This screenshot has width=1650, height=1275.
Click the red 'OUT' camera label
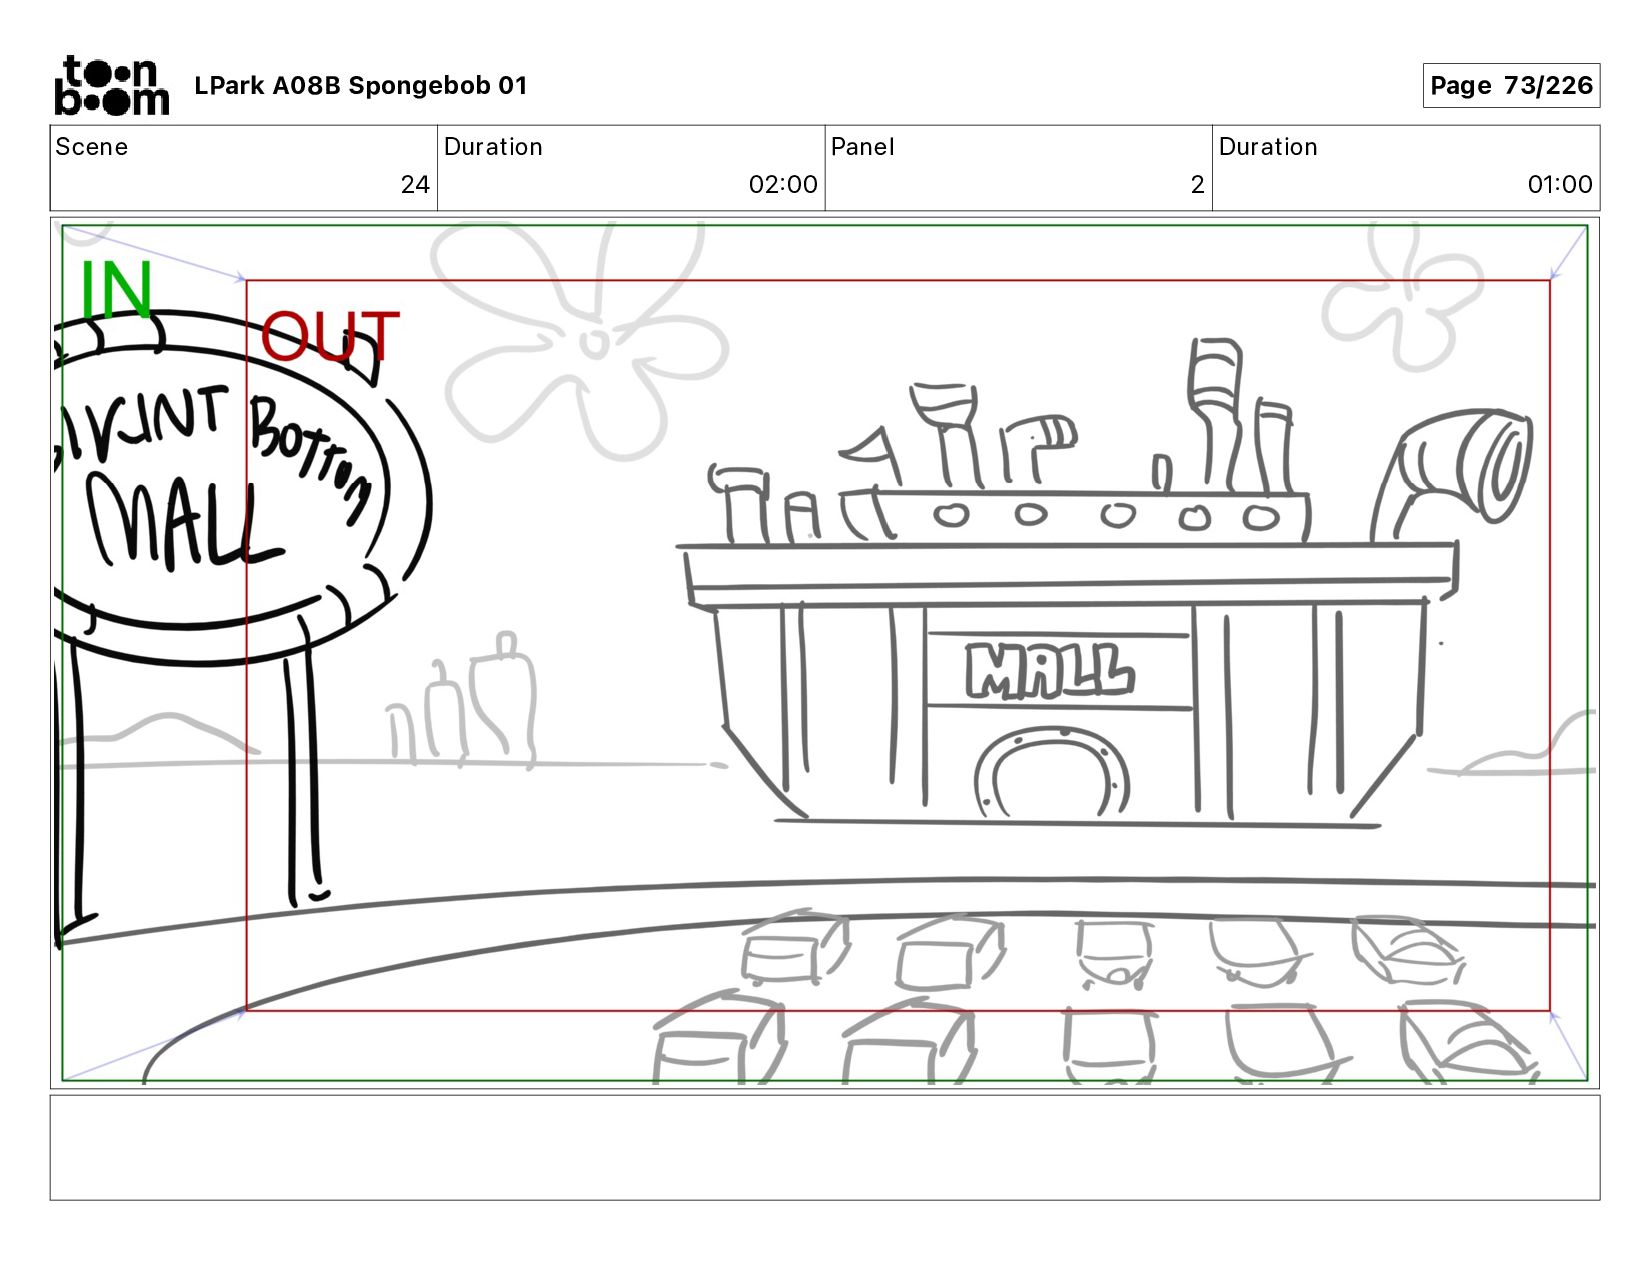330,337
